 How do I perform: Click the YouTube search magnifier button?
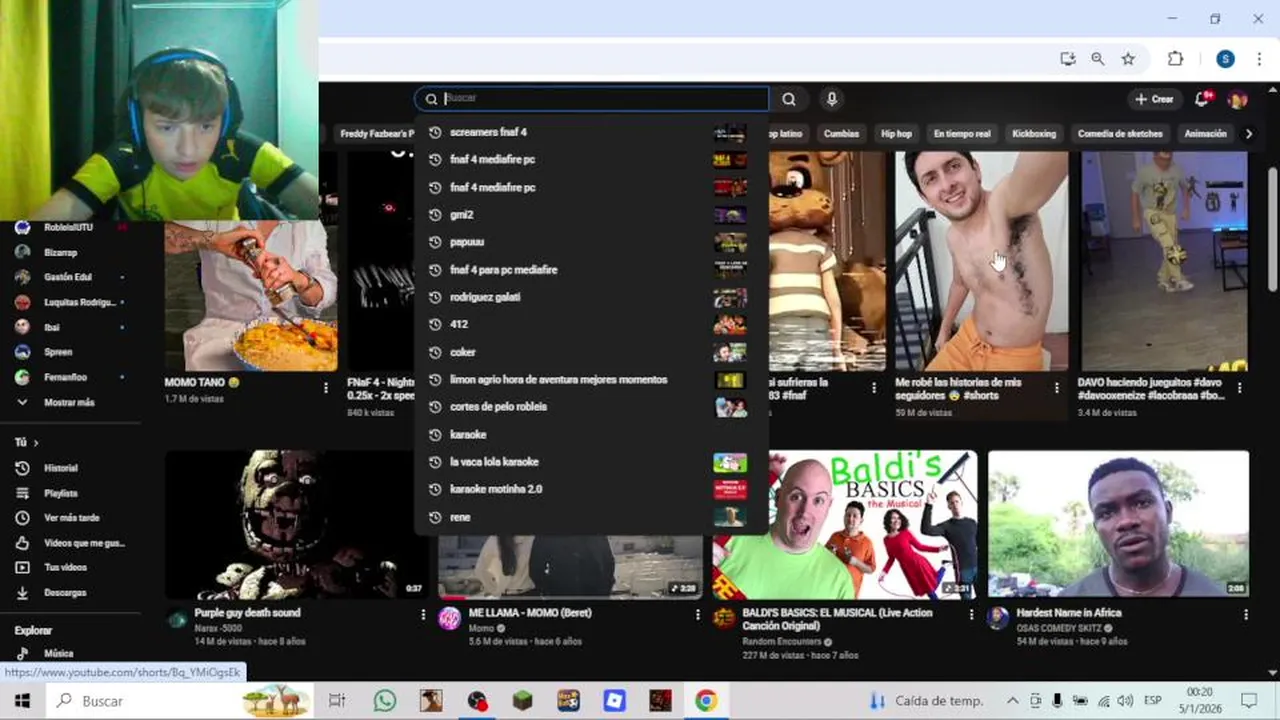789,99
